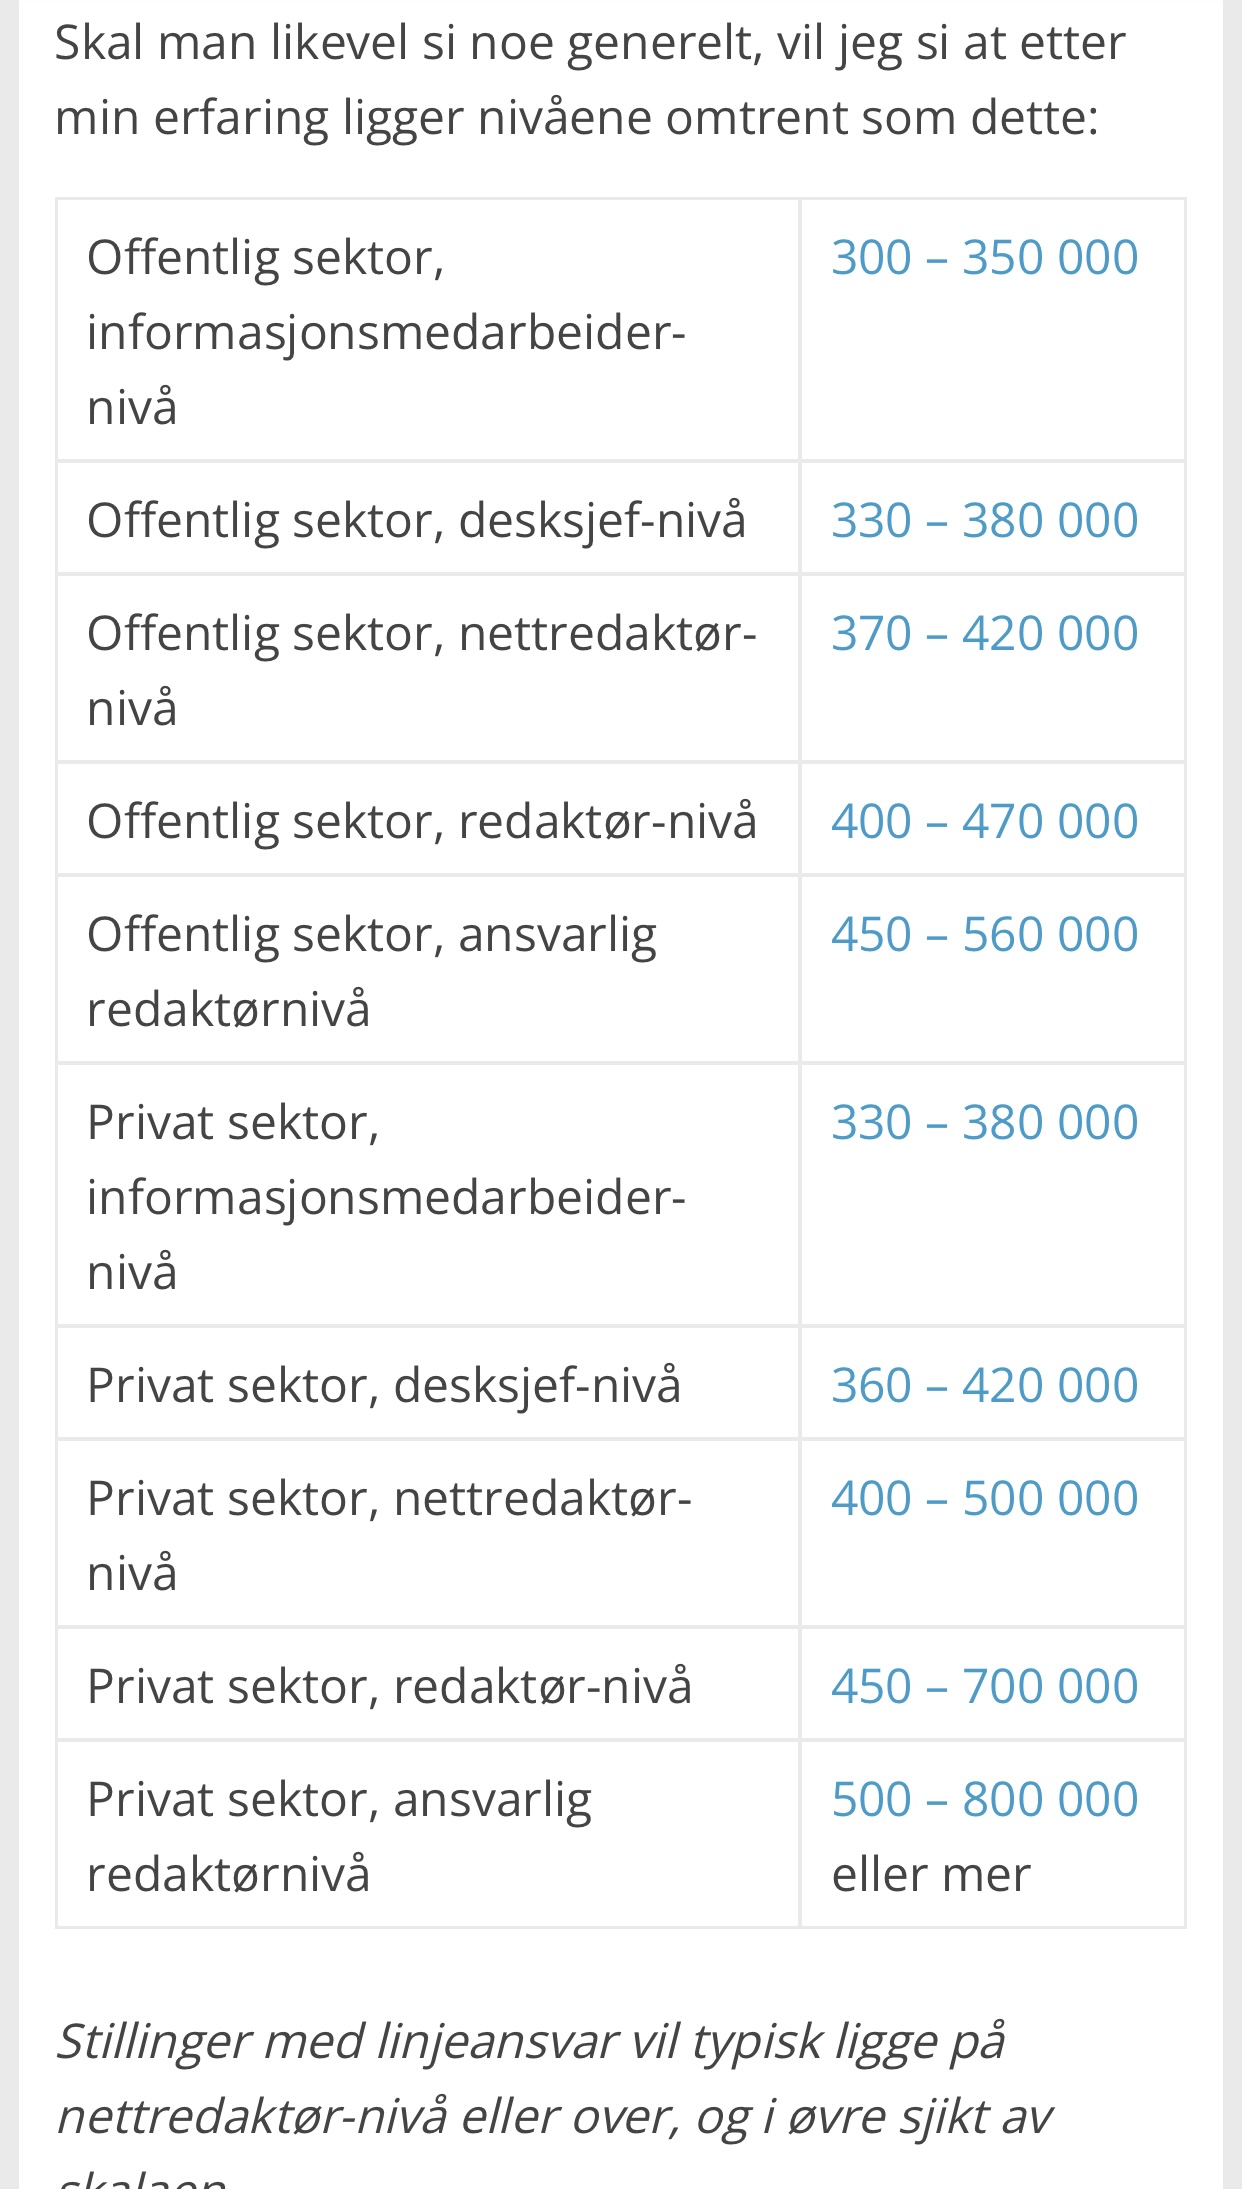This screenshot has width=1242, height=2189.
Task: Click the italic 'Stillinger med linjeansvar' paragraph
Action: coord(555,2080)
